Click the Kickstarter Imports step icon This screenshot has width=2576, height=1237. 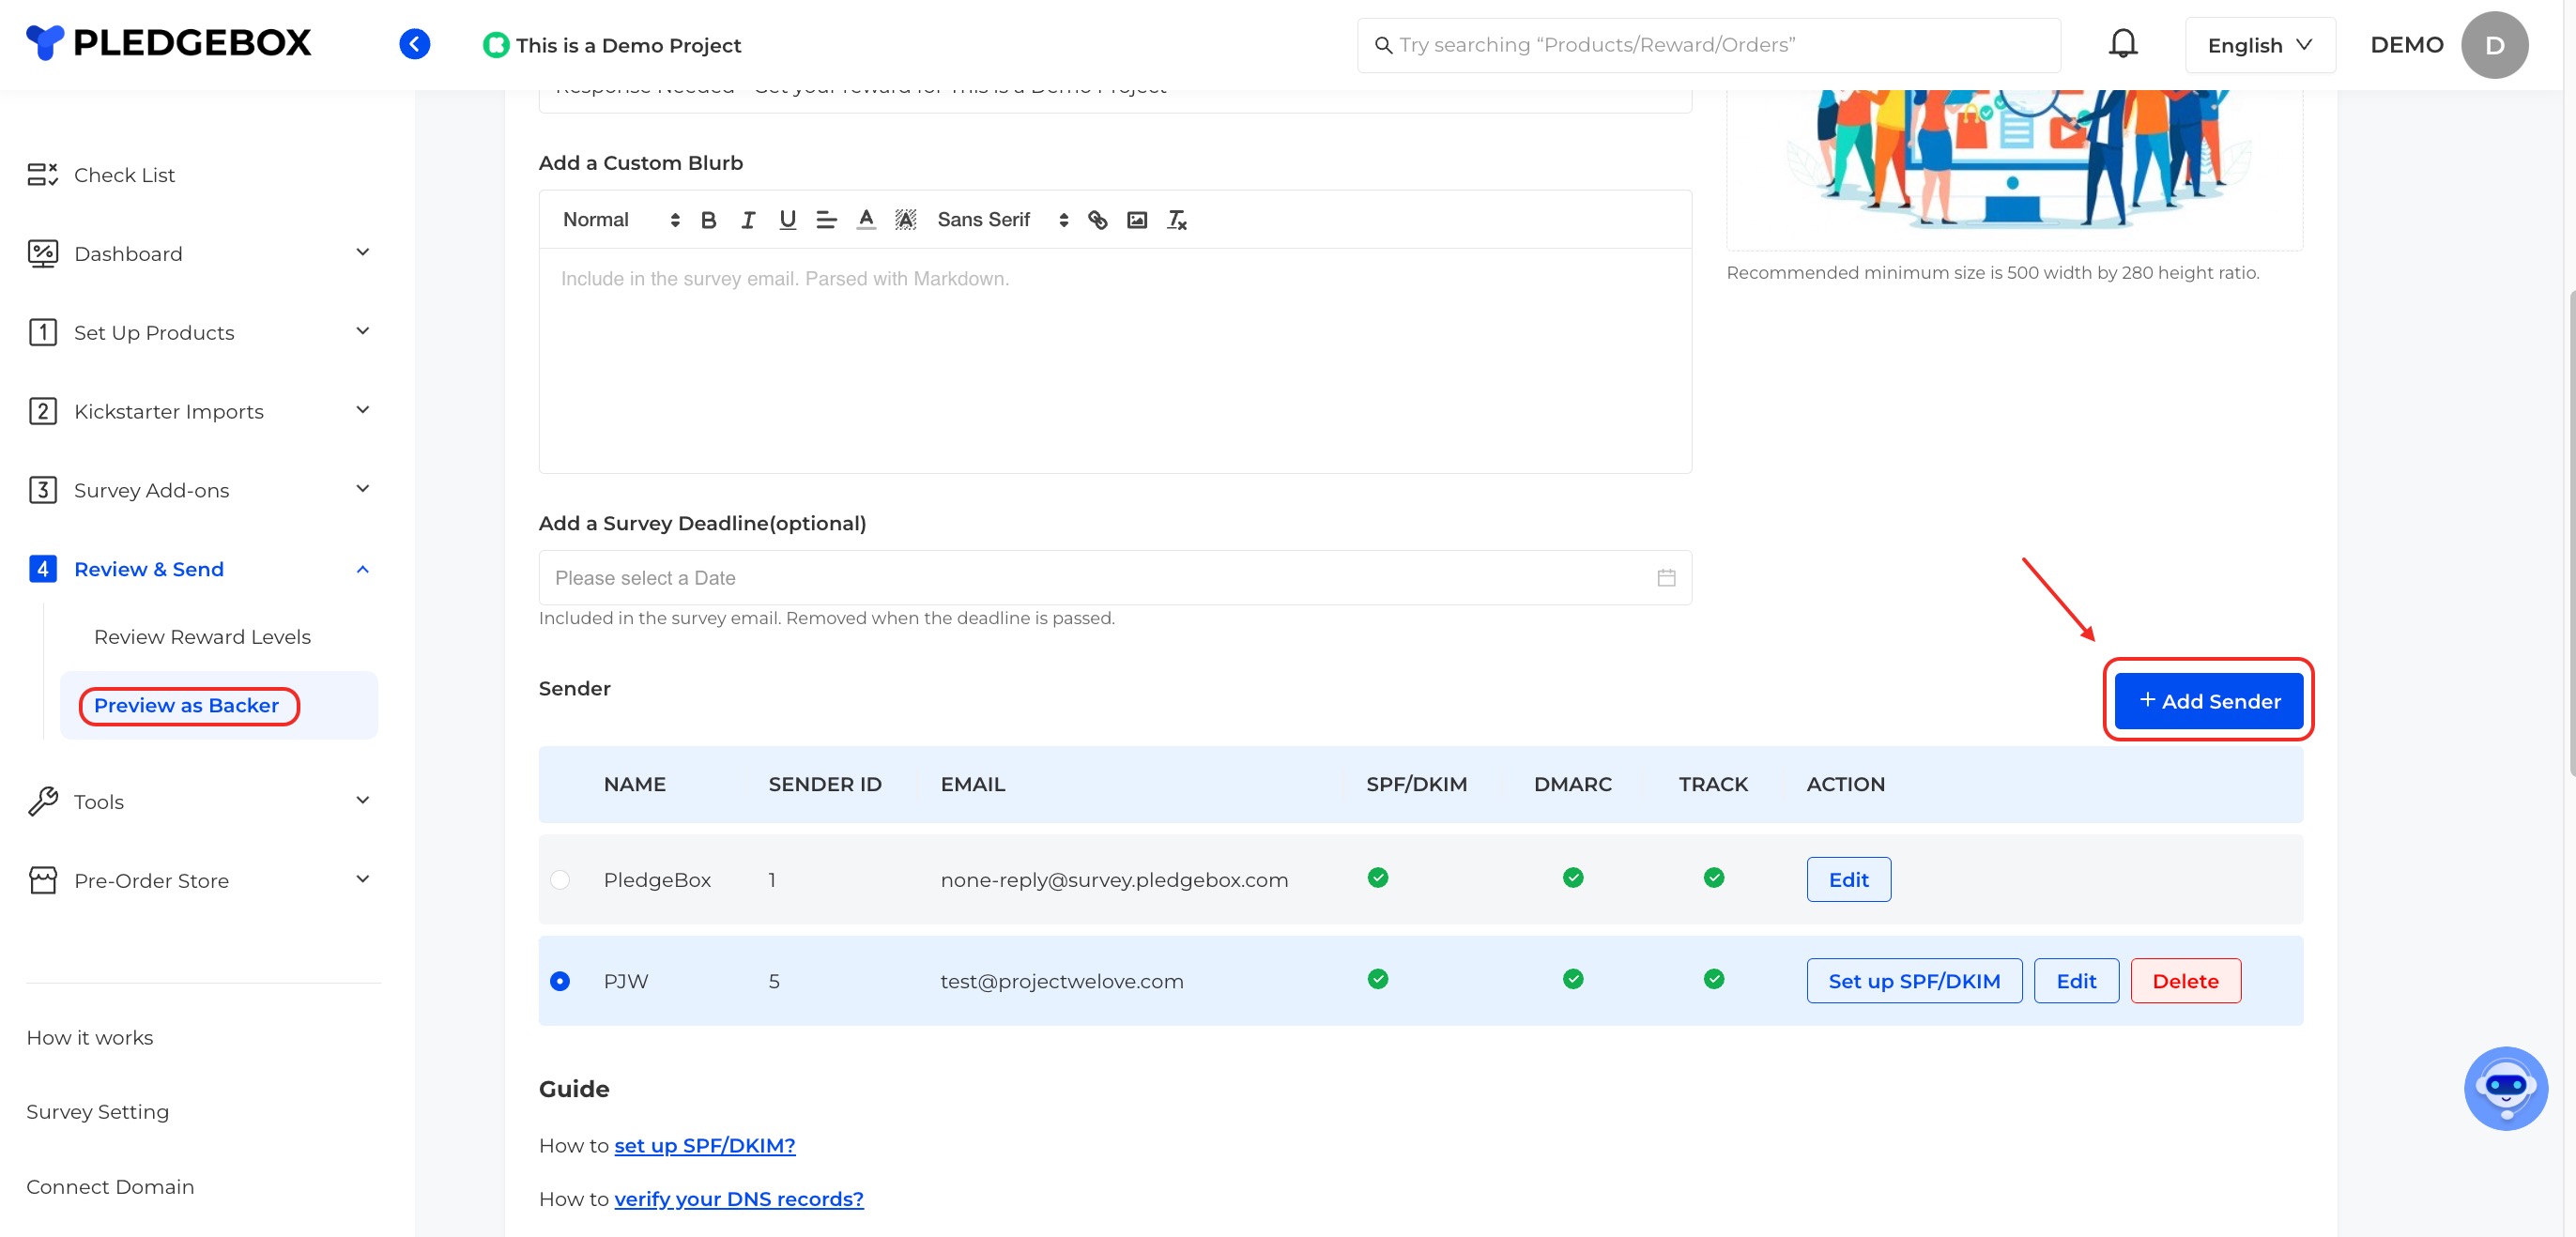42,411
